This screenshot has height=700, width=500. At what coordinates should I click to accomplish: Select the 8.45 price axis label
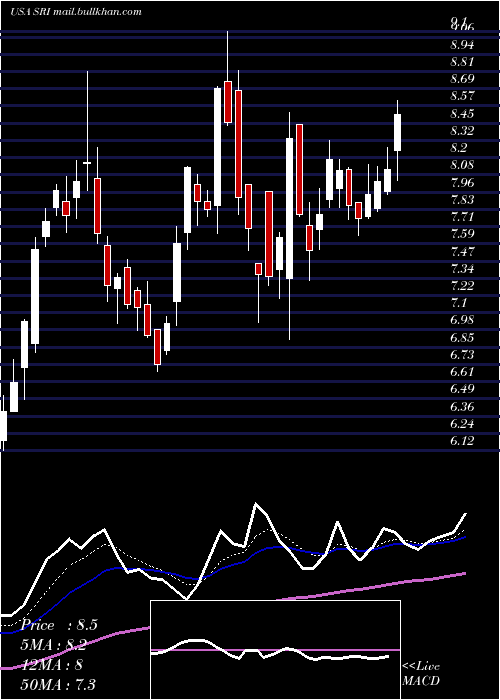462,113
